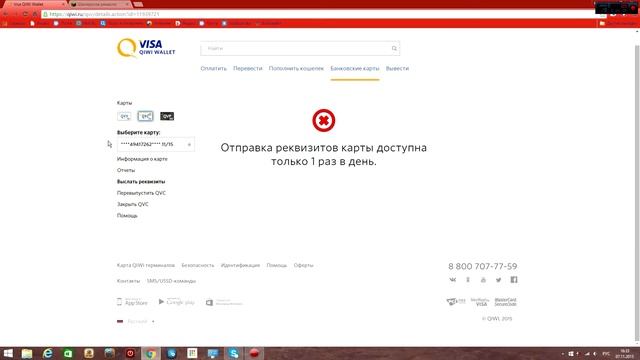The height and width of the screenshot is (360, 640).
Task: Select the black QVC card icon
Action: (x=167, y=116)
